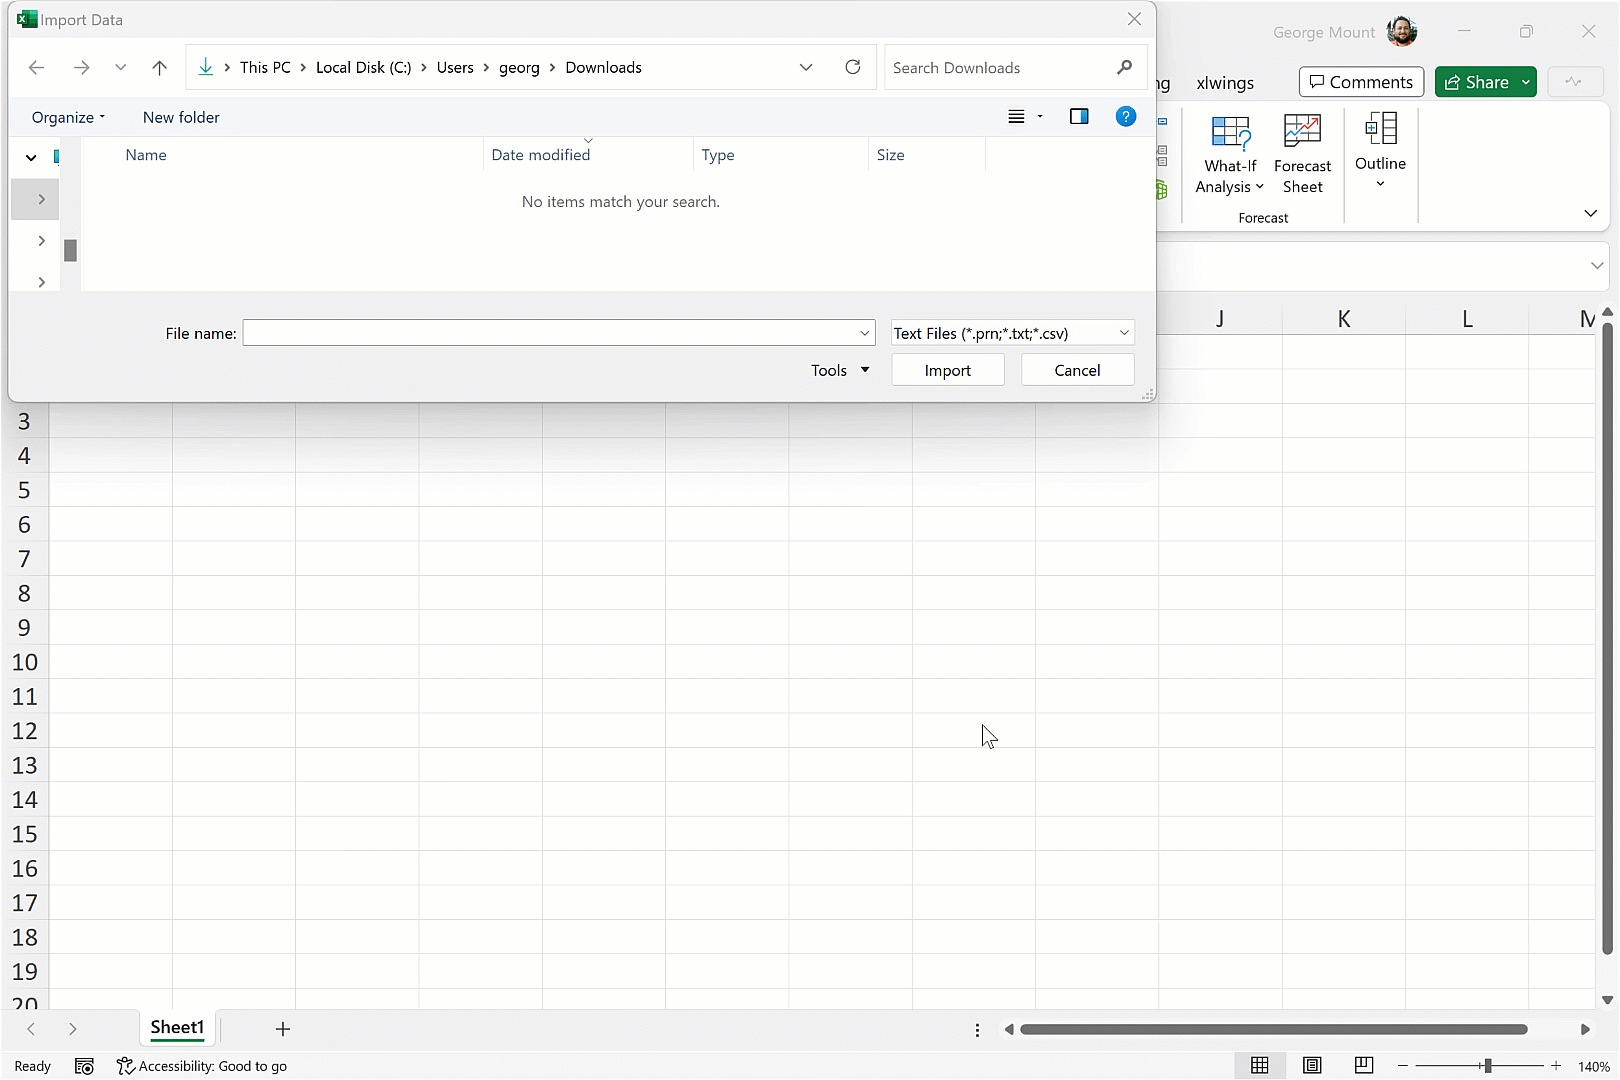
Task: Expand the Tools dropdown
Action: tap(840, 370)
